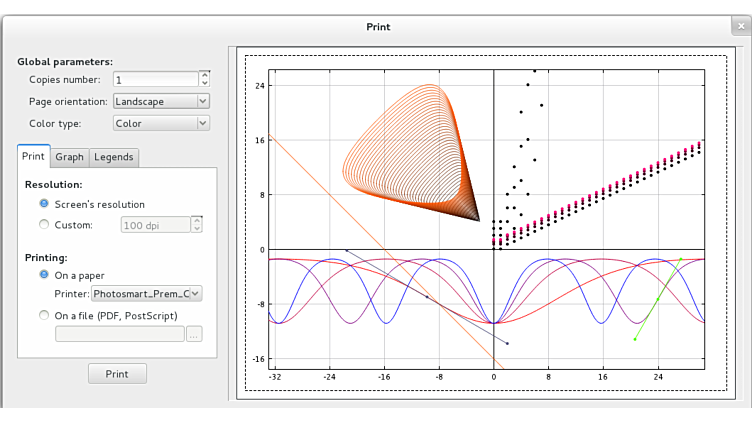Increase custom dpi with up arrow
The height and width of the screenshot is (423, 752).
click(x=197, y=220)
